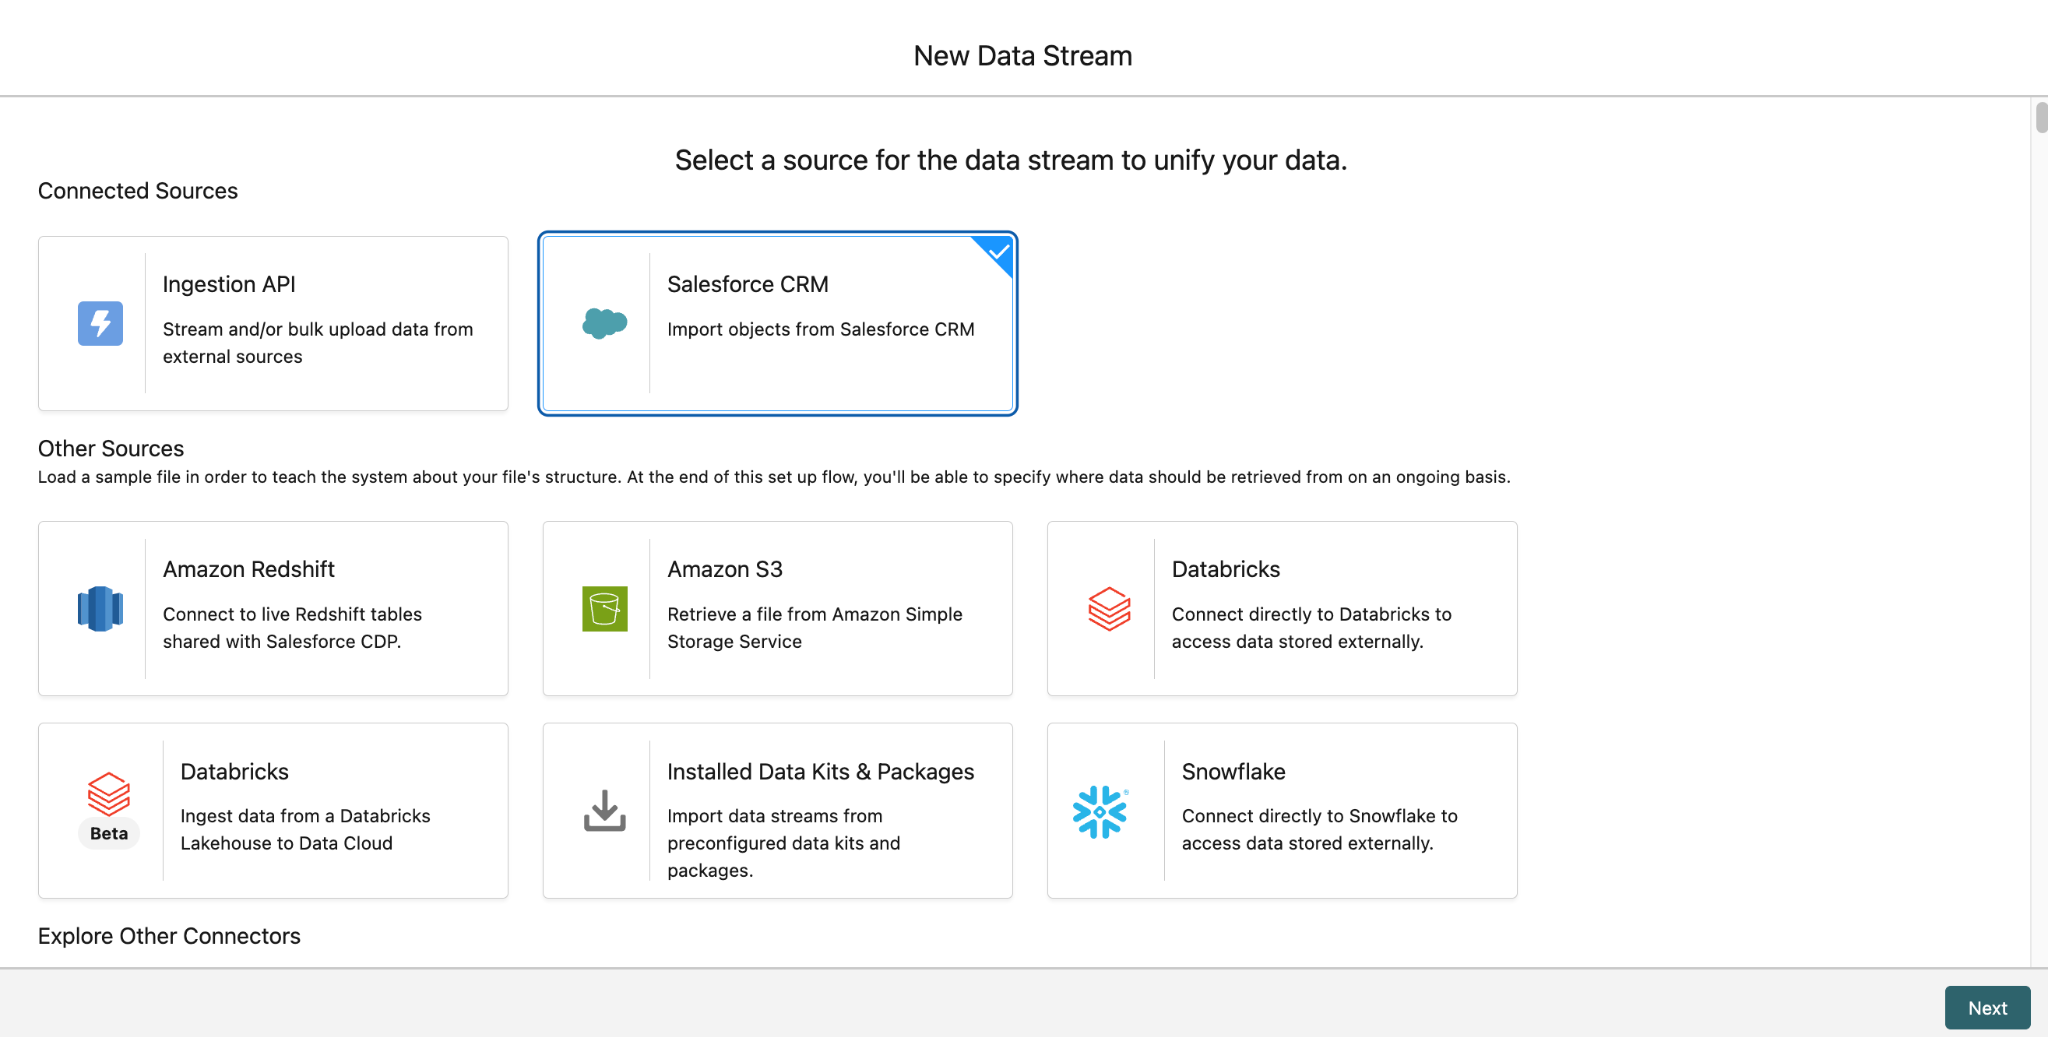
Task: Click the Beta badge under Databricks
Action: tap(109, 834)
